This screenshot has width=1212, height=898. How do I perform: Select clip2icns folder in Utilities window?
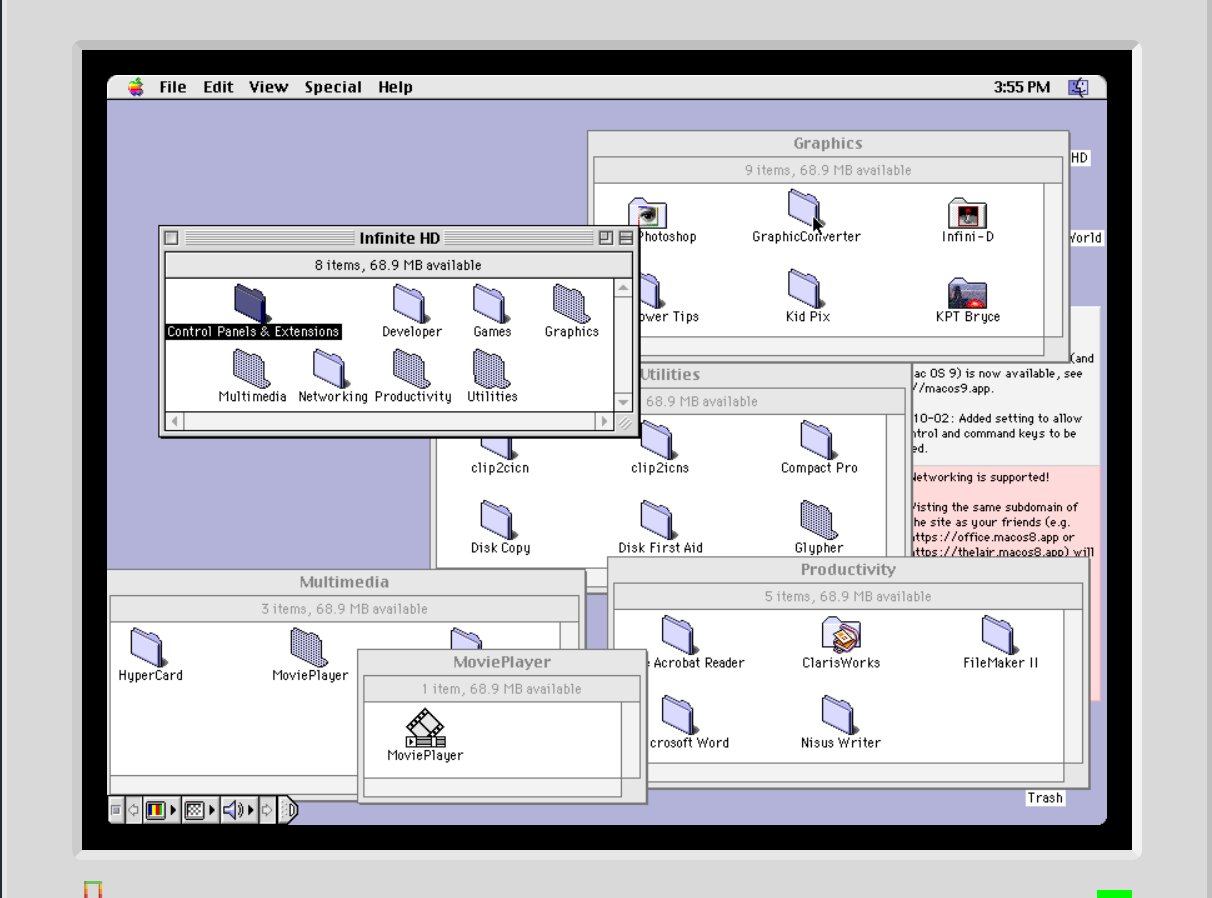click(657, 439)
